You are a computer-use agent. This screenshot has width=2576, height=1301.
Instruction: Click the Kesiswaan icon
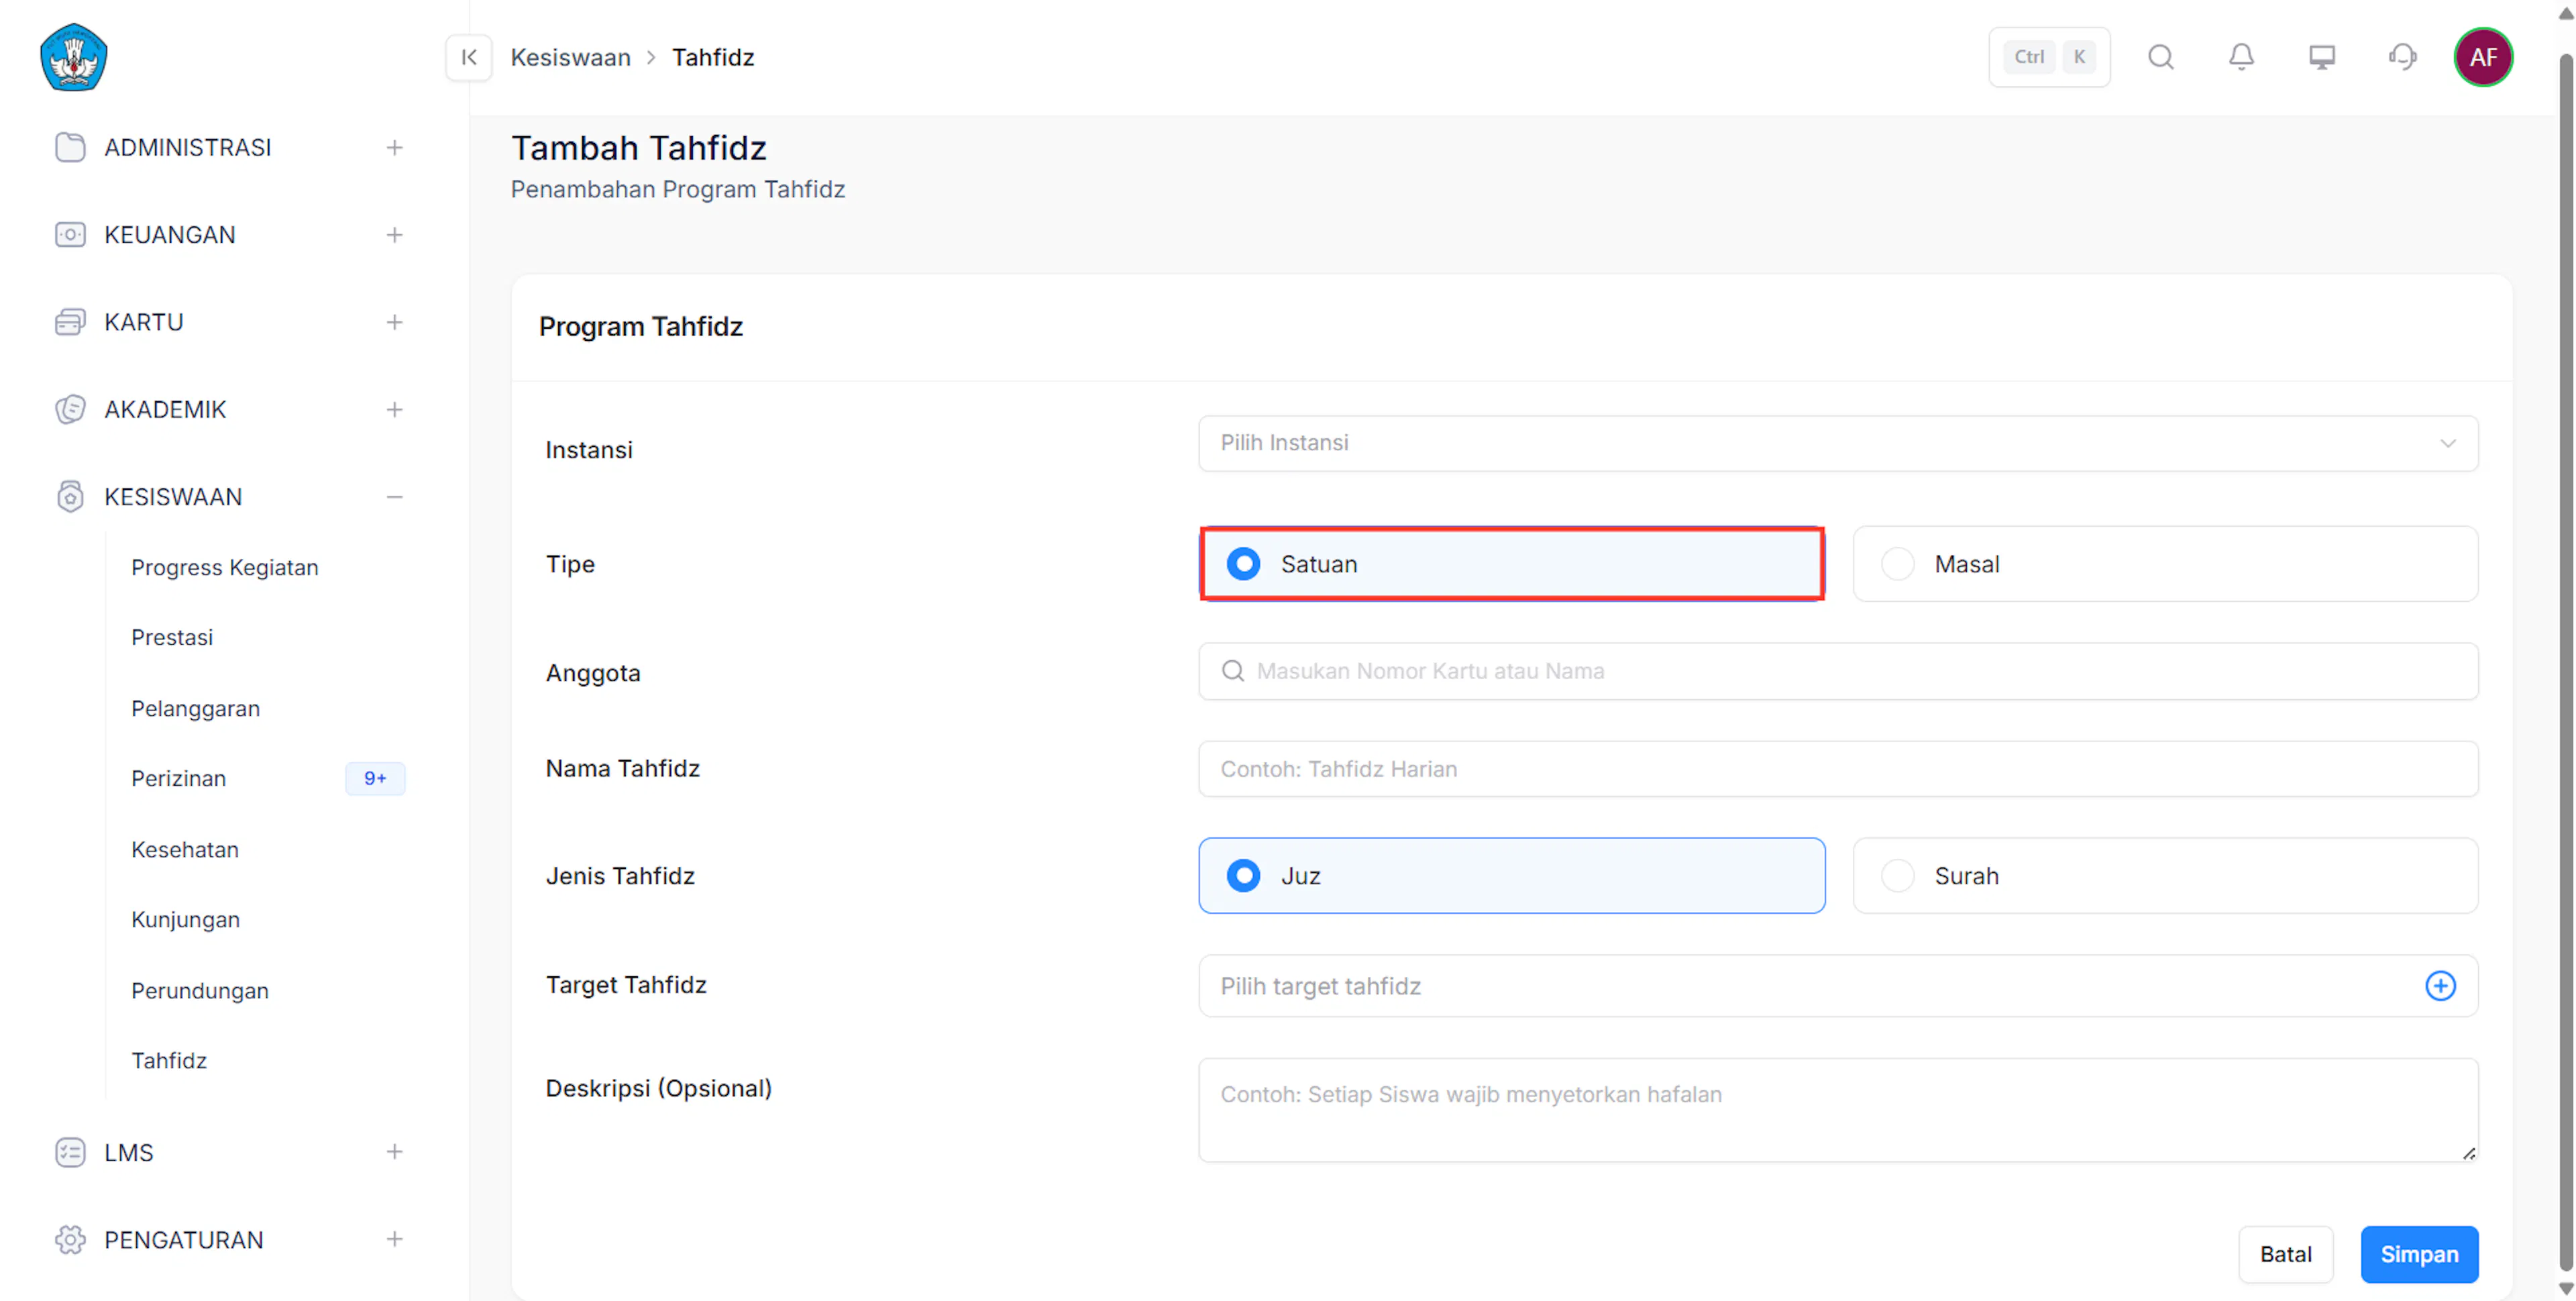(x=70, y=497)
